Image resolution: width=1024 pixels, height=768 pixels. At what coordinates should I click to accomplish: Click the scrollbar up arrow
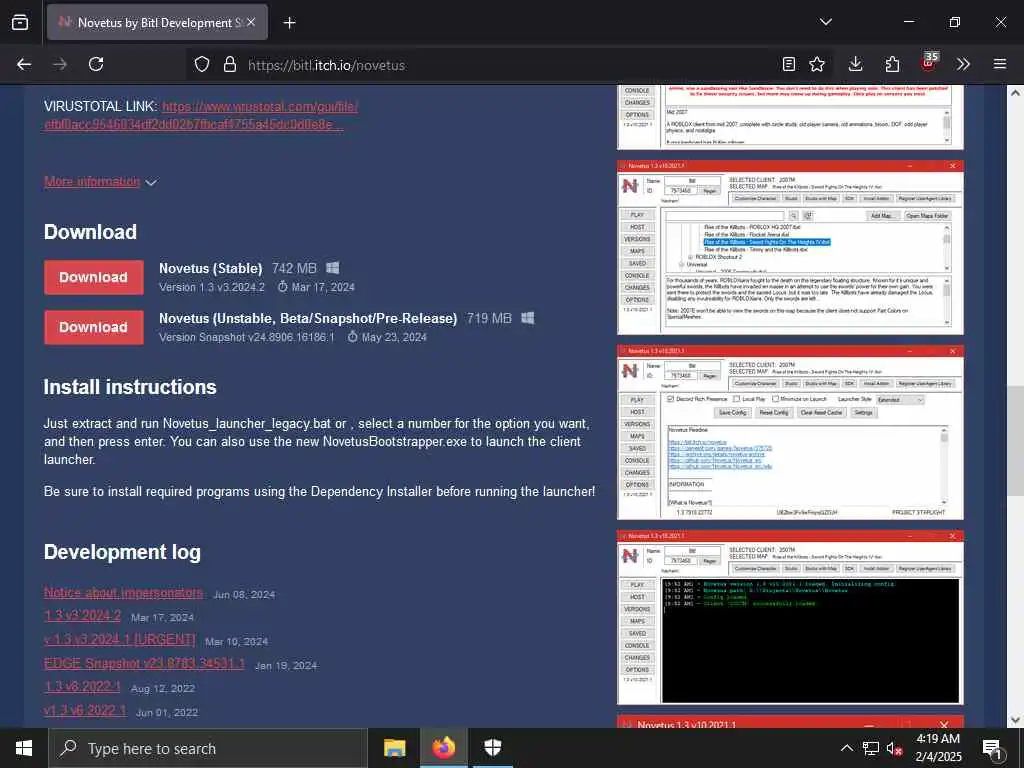pyautogui.click(x=1015, y=93)
